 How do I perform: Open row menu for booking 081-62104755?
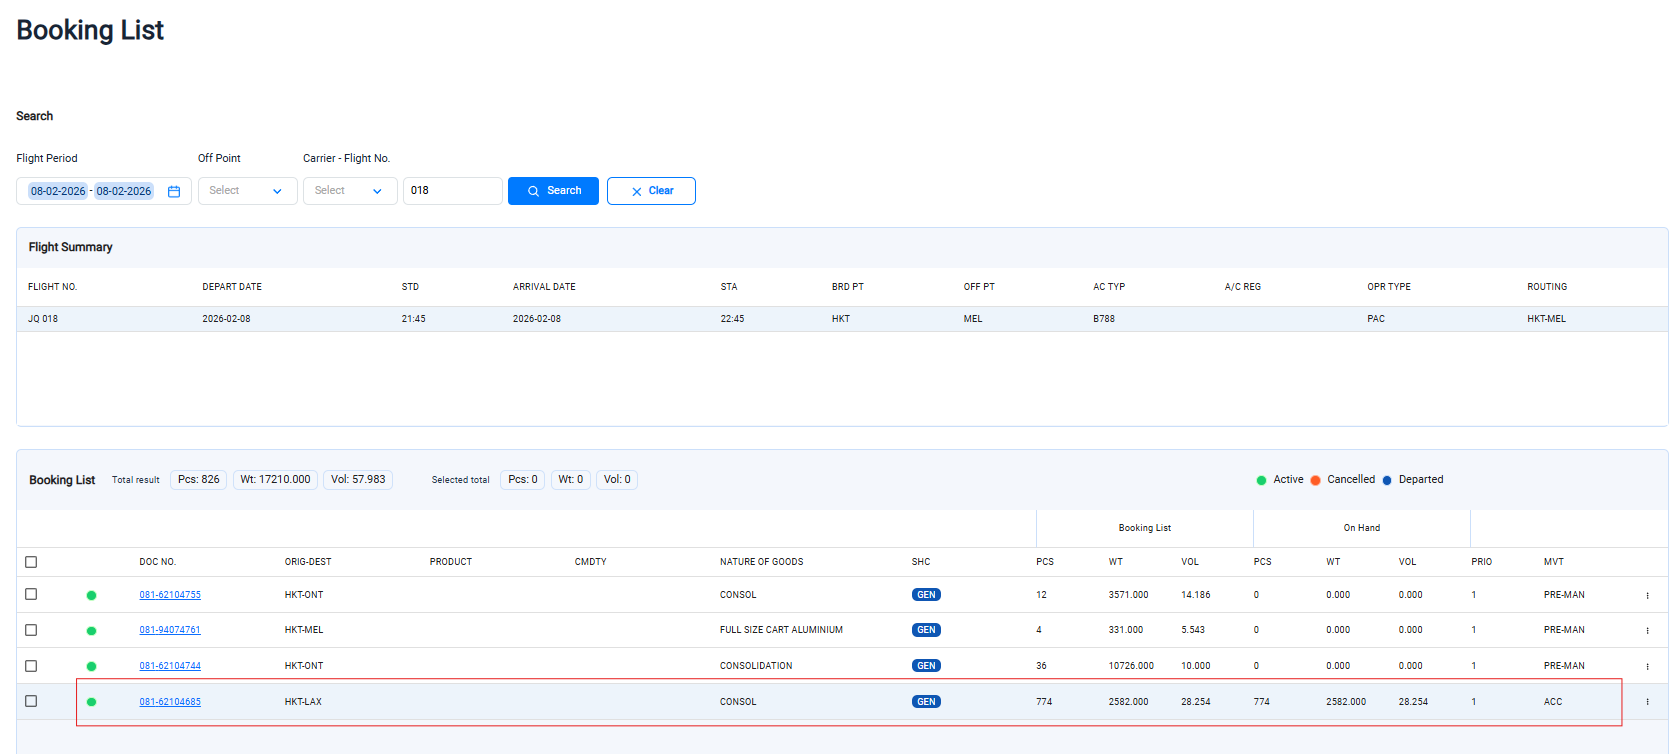click(x=1647, y=595)
